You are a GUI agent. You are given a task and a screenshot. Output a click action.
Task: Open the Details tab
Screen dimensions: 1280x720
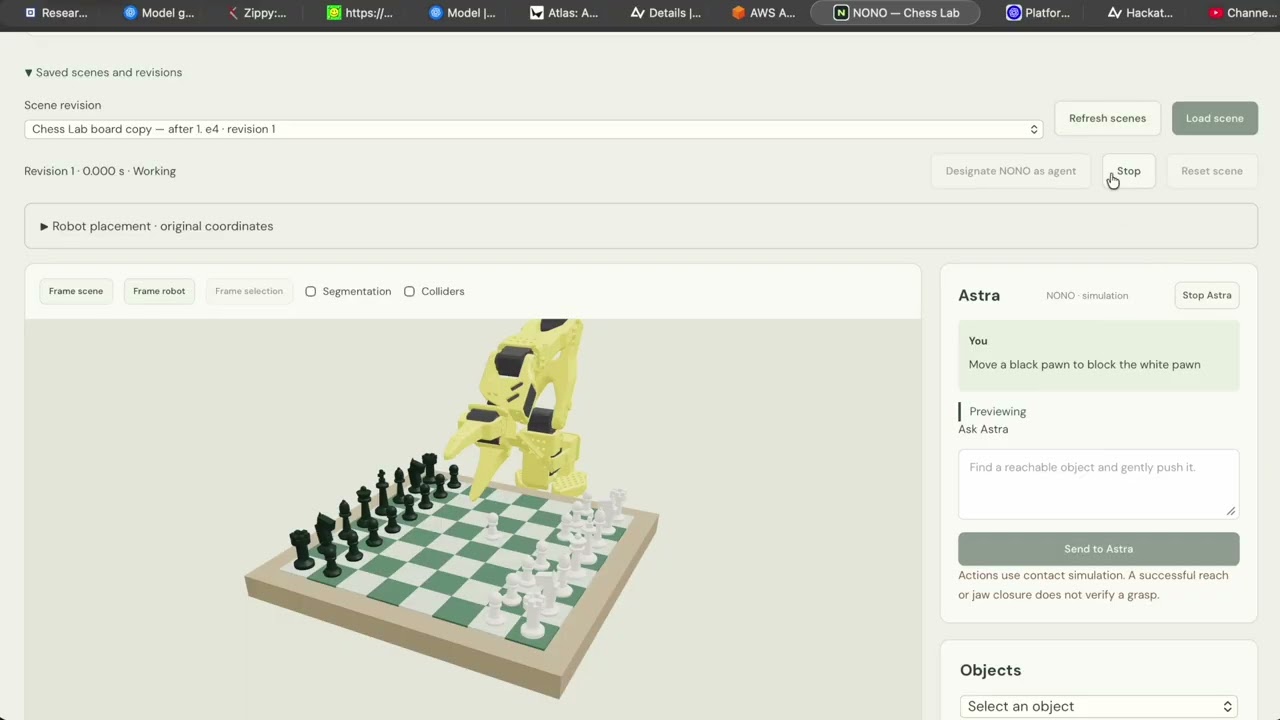pyautogui.click(x=665, y=13)
